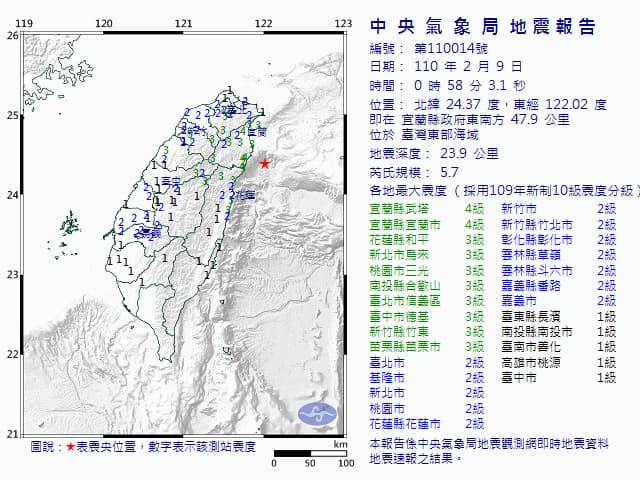Select the date 110年2月9日

(x=469, y=66)
